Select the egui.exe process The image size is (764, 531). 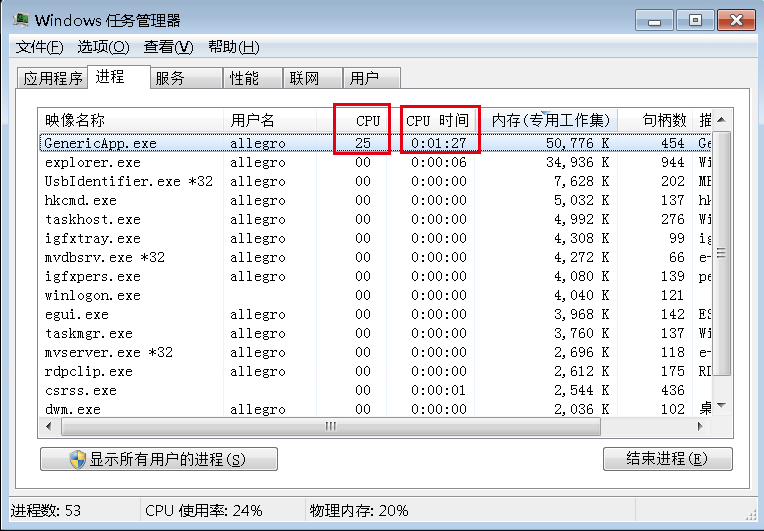point(375,314)
